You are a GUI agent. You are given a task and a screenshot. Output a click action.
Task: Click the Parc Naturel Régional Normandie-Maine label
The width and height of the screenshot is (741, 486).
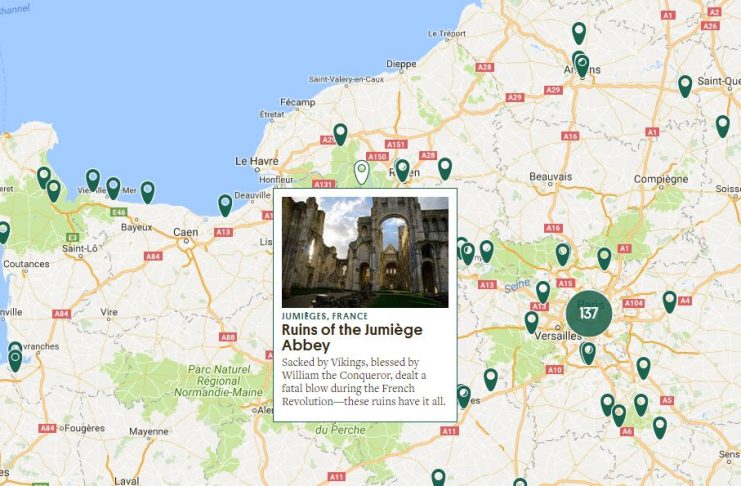click(x=218, y=381)
